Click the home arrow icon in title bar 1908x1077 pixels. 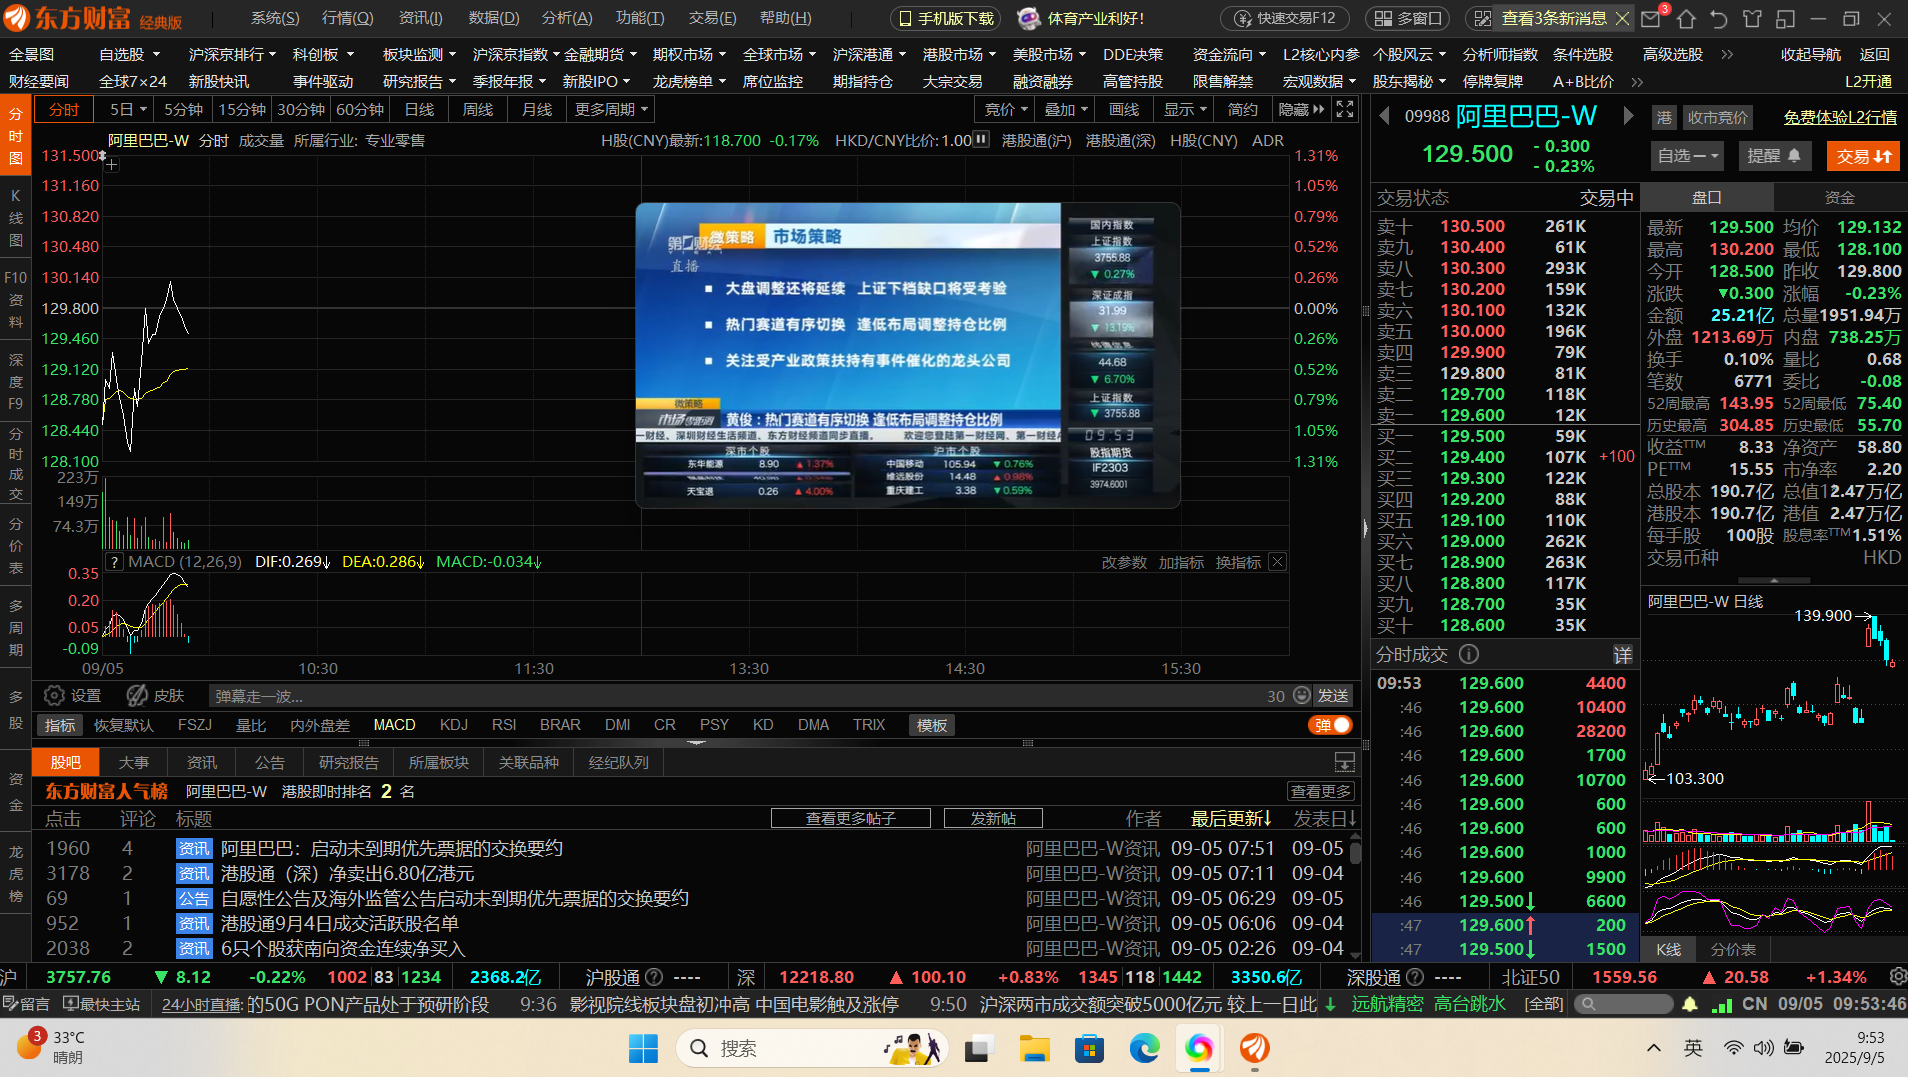tap(1687, 18)
